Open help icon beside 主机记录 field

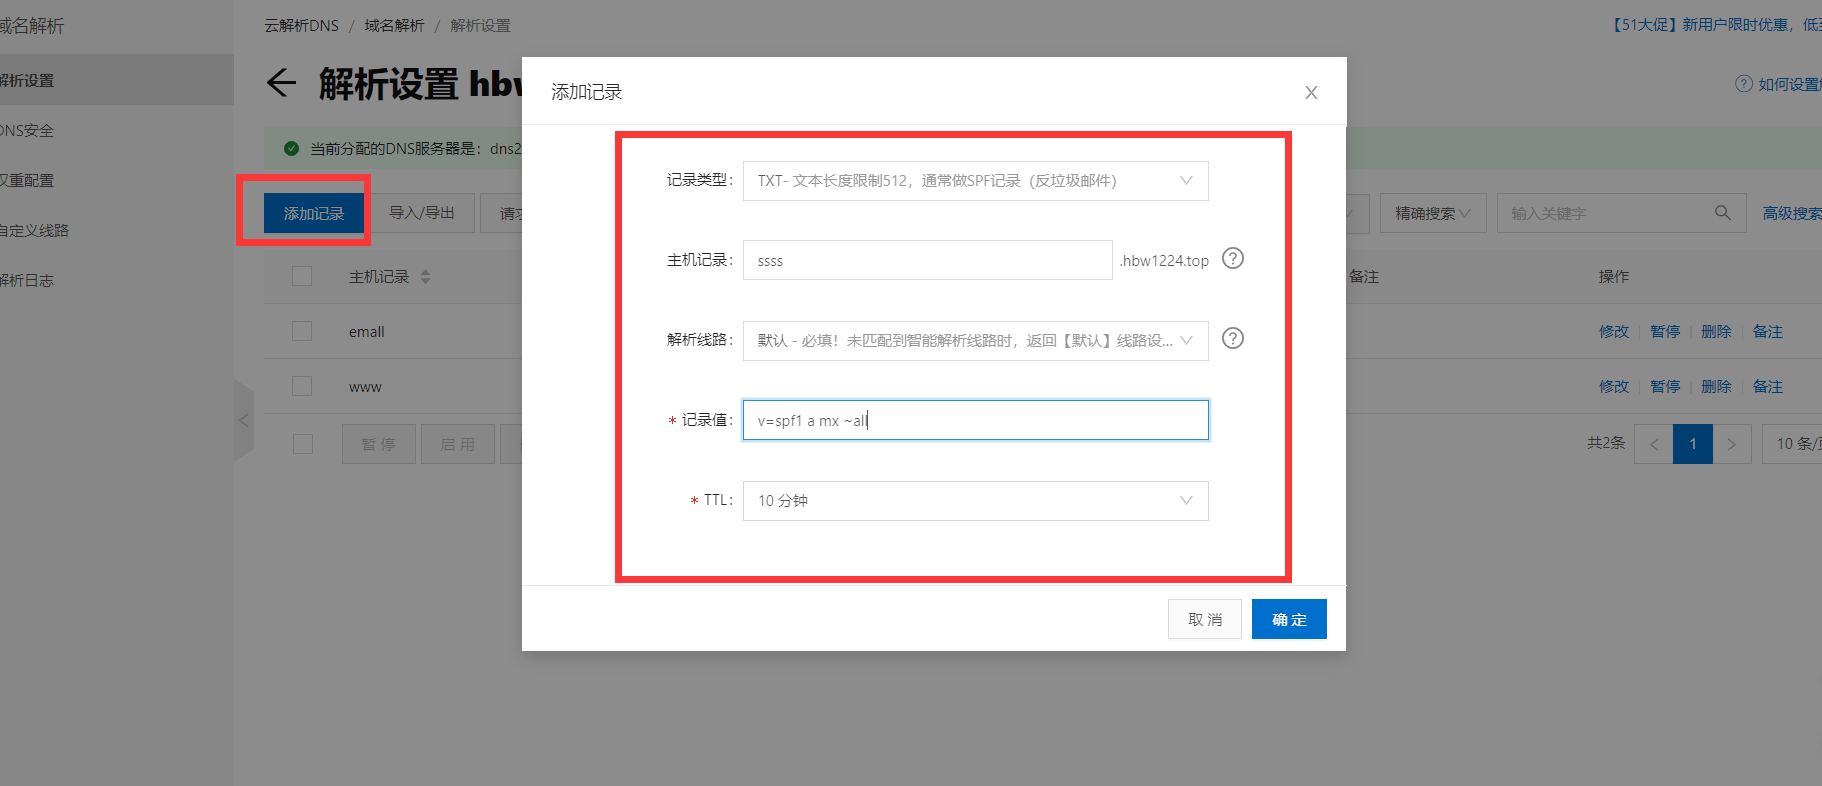pos(1233,259)
